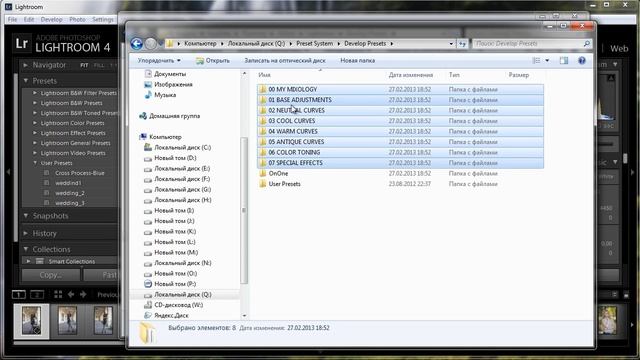Click Локальный диск (Q:) in breadcrumb
Image resolution: width=640 pixels, height=360 pixels.
(x=256, y=43)
